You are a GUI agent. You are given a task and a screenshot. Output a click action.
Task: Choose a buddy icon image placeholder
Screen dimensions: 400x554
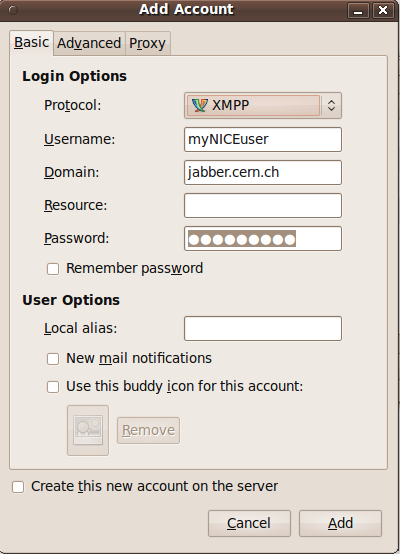(x=88, y=430)
